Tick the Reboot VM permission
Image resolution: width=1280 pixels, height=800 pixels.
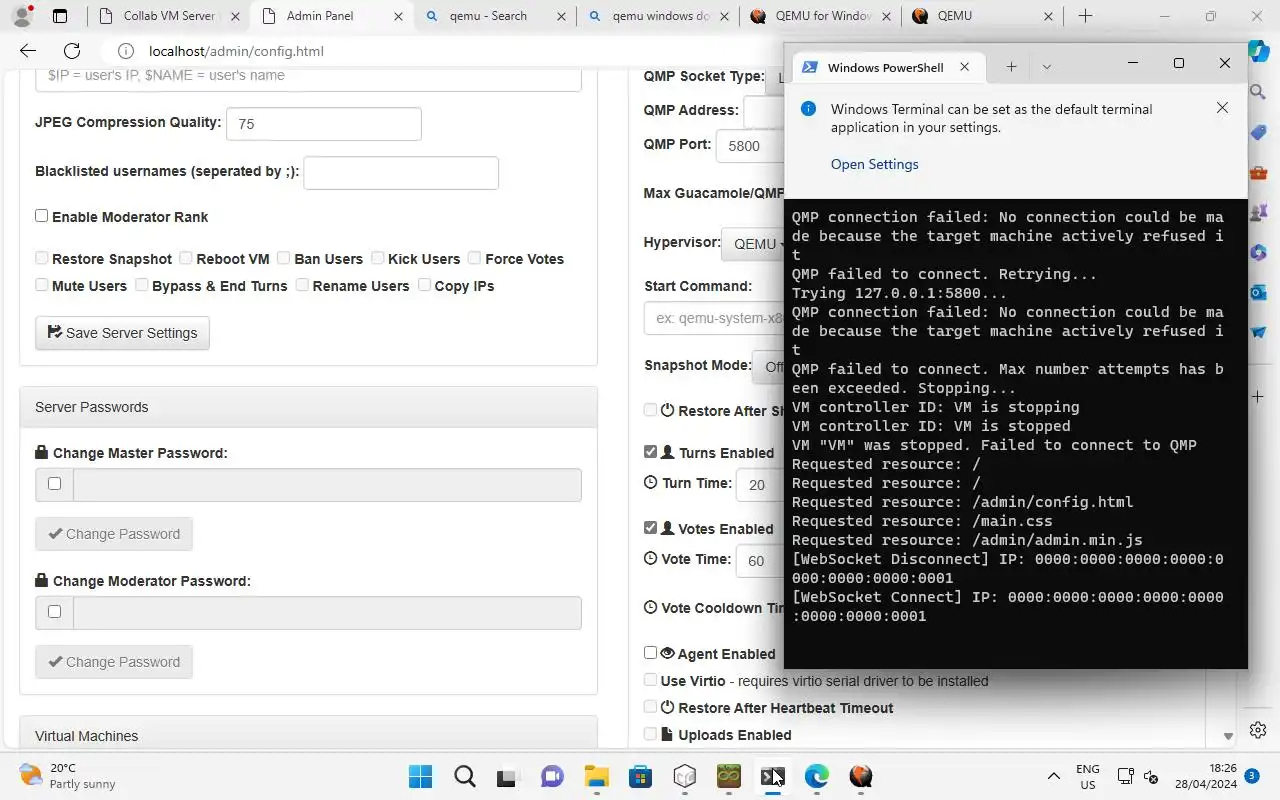coord(186,258)
